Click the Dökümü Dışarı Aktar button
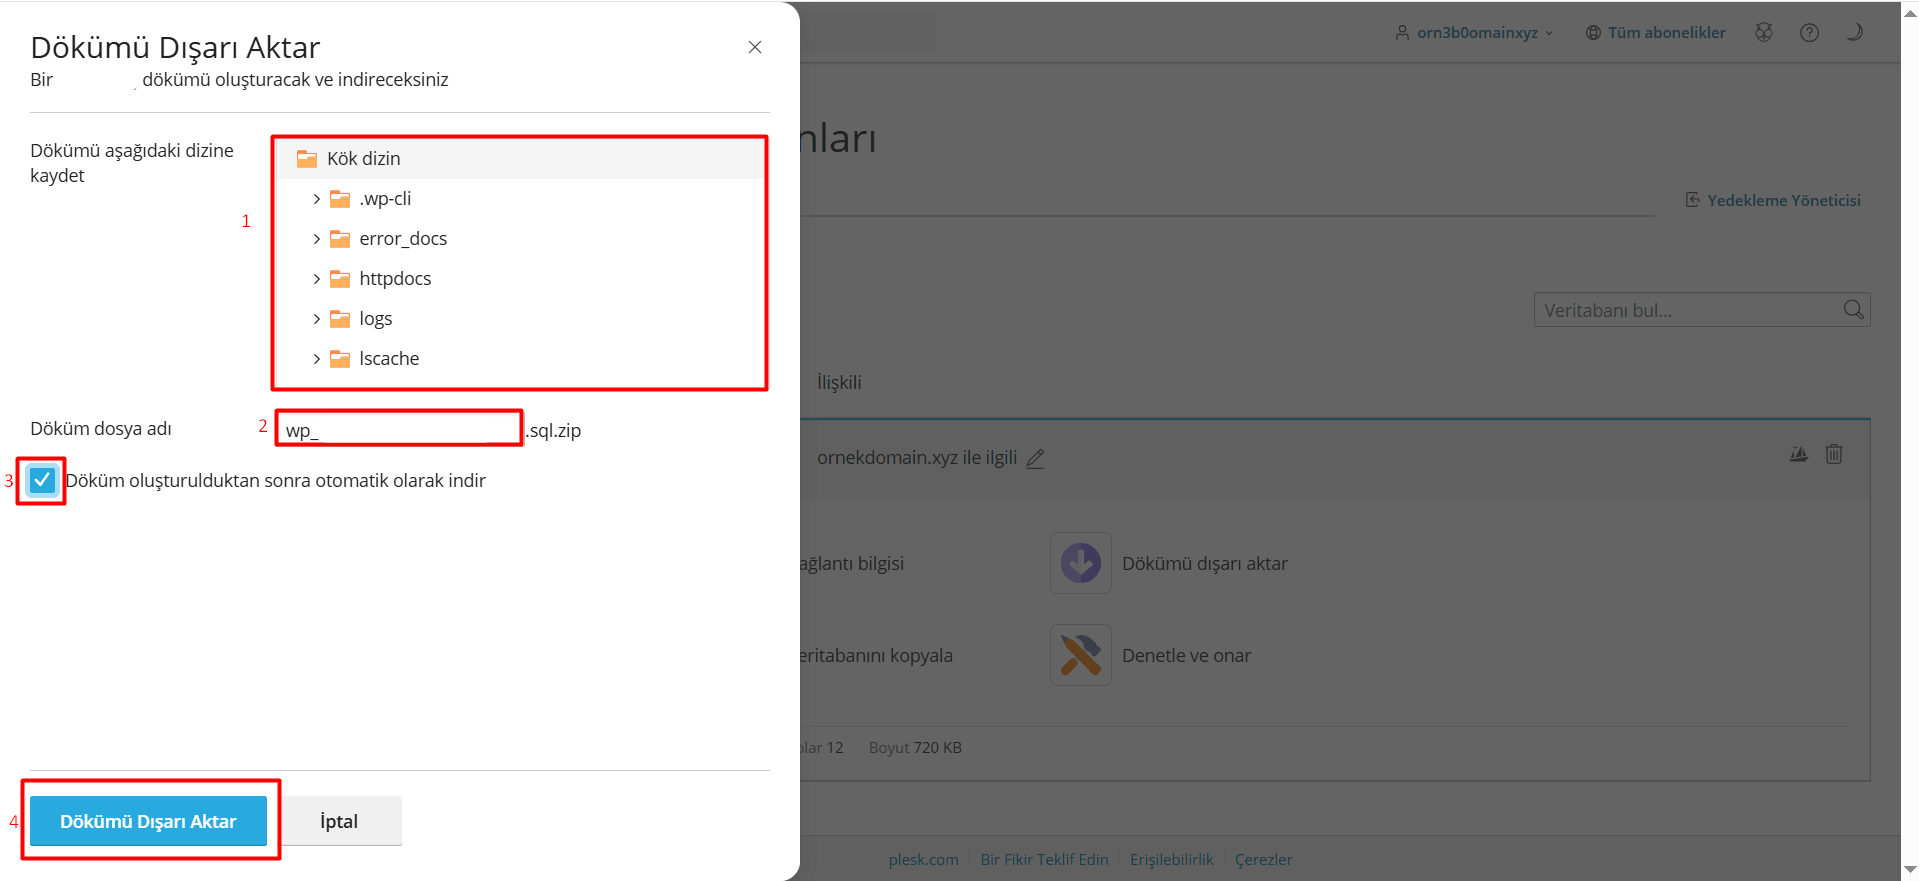The image size is (1919, 881). click(x=148, y=821)
